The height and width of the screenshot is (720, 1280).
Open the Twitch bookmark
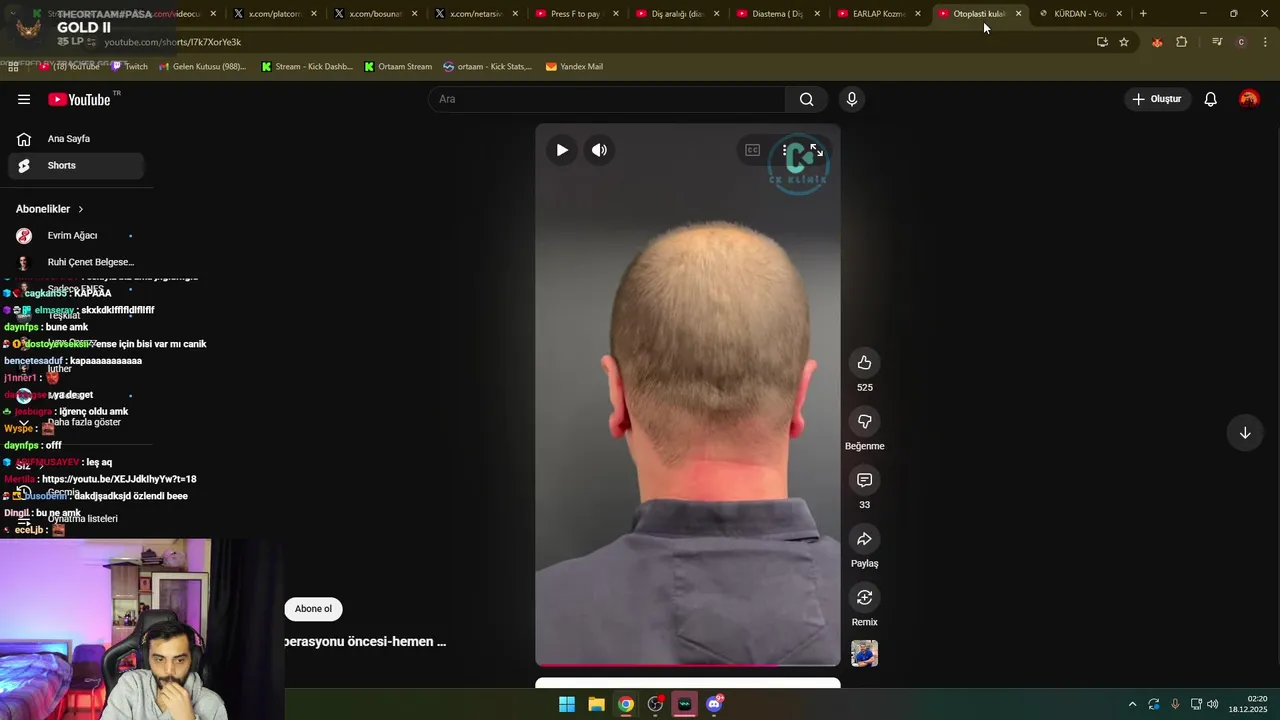tap(130, 67)
